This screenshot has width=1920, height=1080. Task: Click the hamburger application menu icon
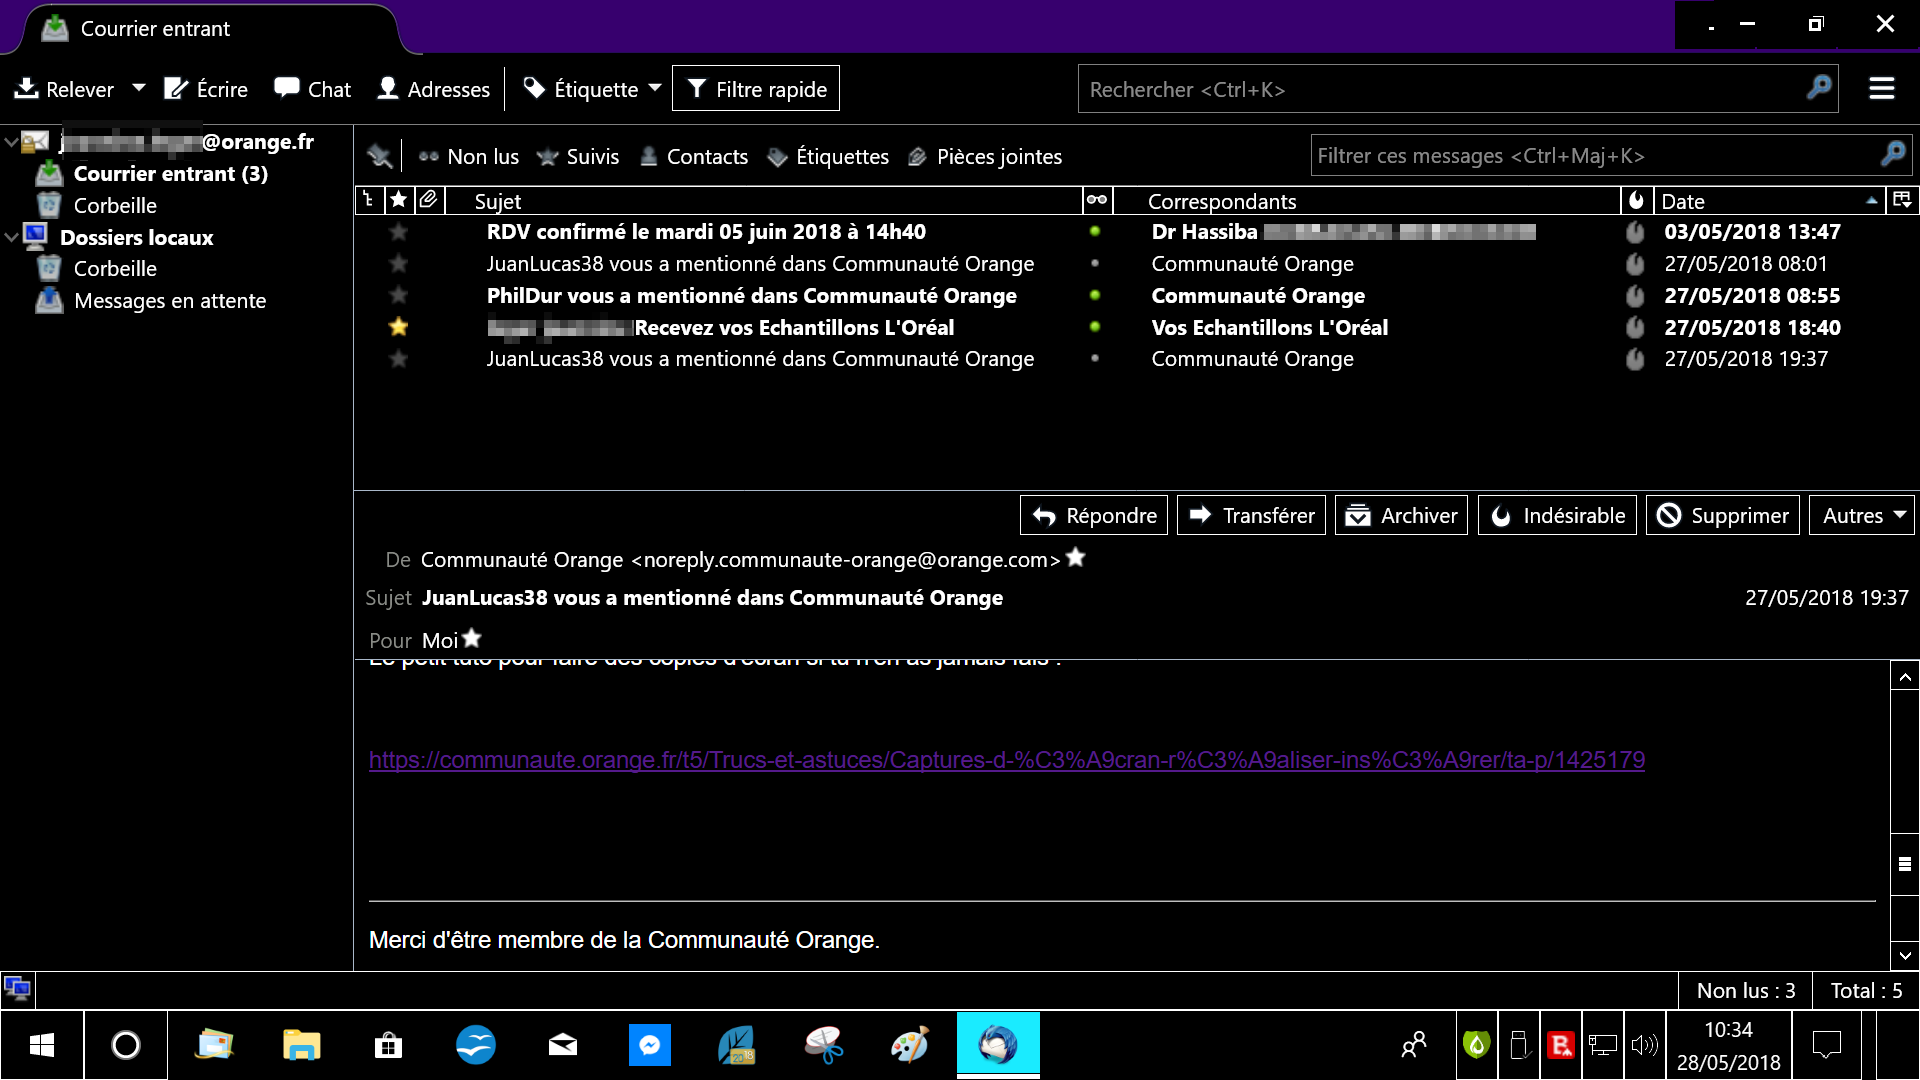(1881, 89)
